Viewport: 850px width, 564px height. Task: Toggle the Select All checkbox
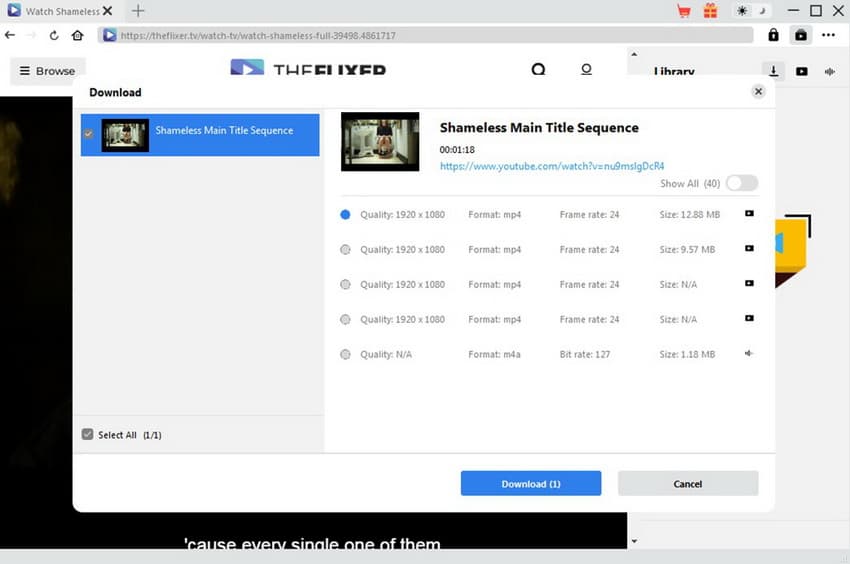click(x=88, y=435)
